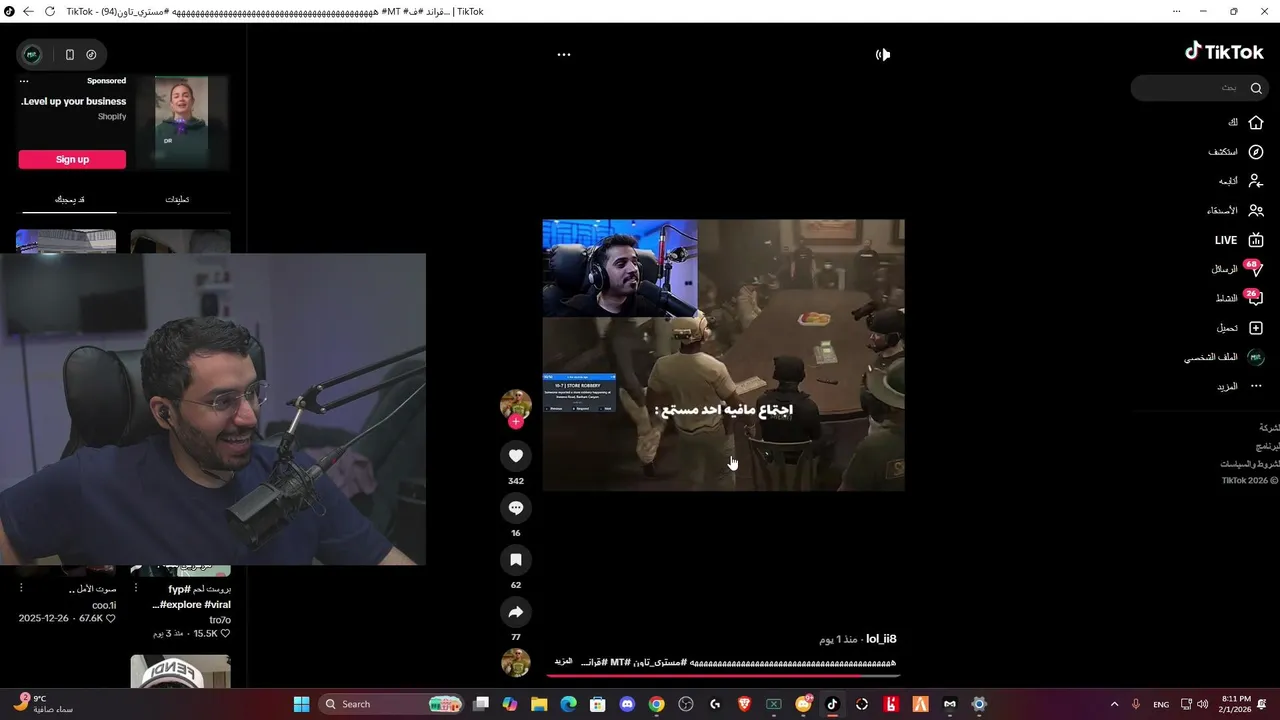Switch to the 'You may like' tab

[x=69, y=199]
